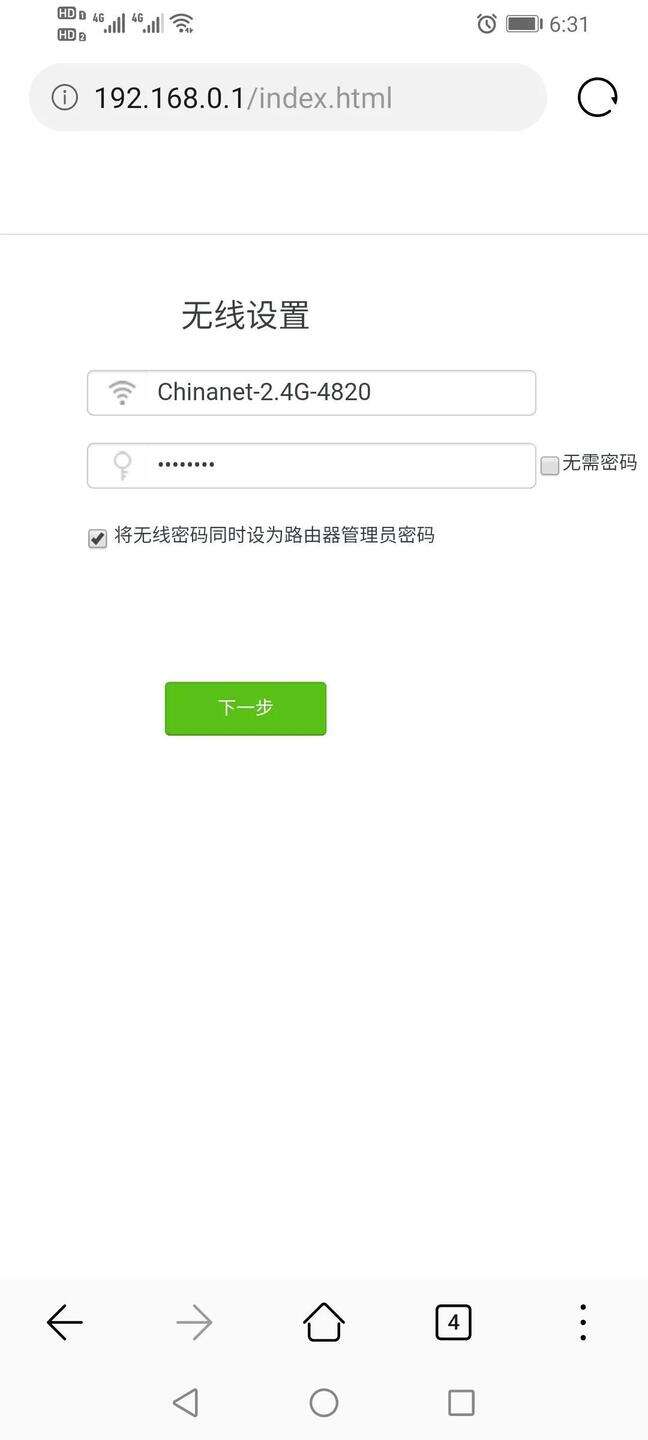Go back with the browser back arrow
The height and width of the screenshot is (1440, 648).
[x=65, y=1323]
